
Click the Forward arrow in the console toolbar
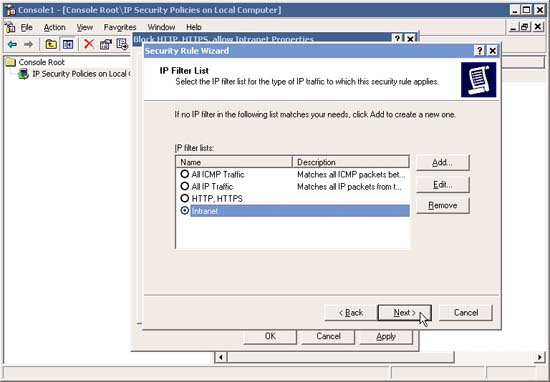(x=28, y=44)
